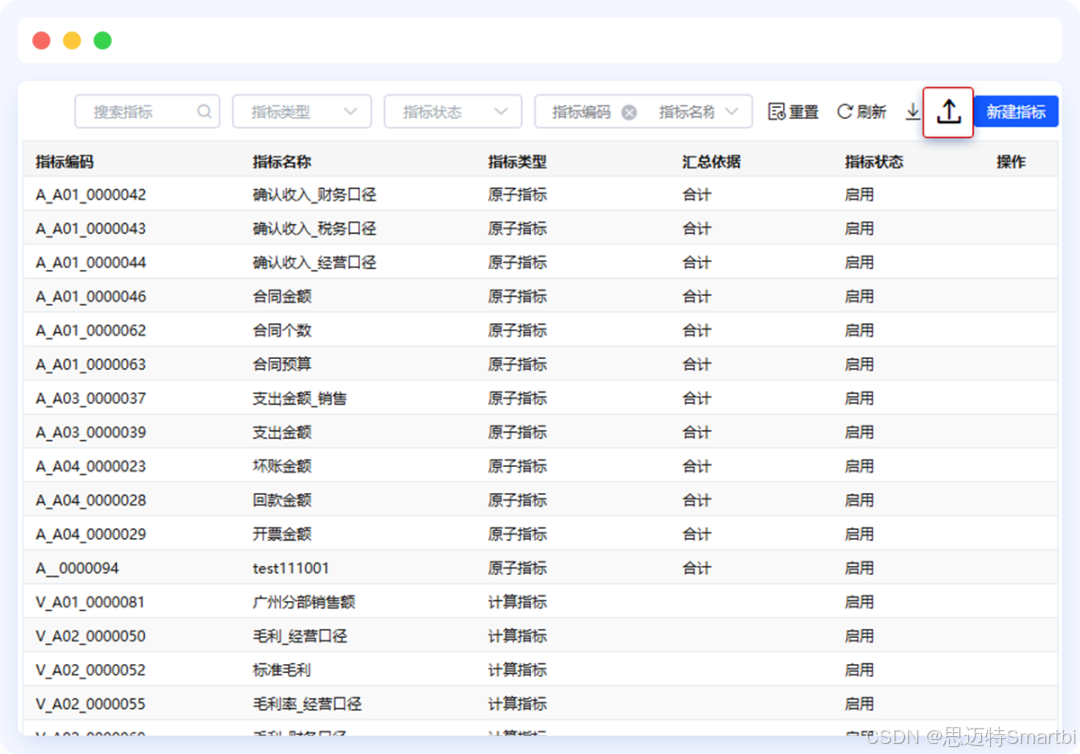The image size is (1080, 754).
Task: Click 原子指标 in the test111001 row
Action: pyautogui.click(x=517, y=568)
